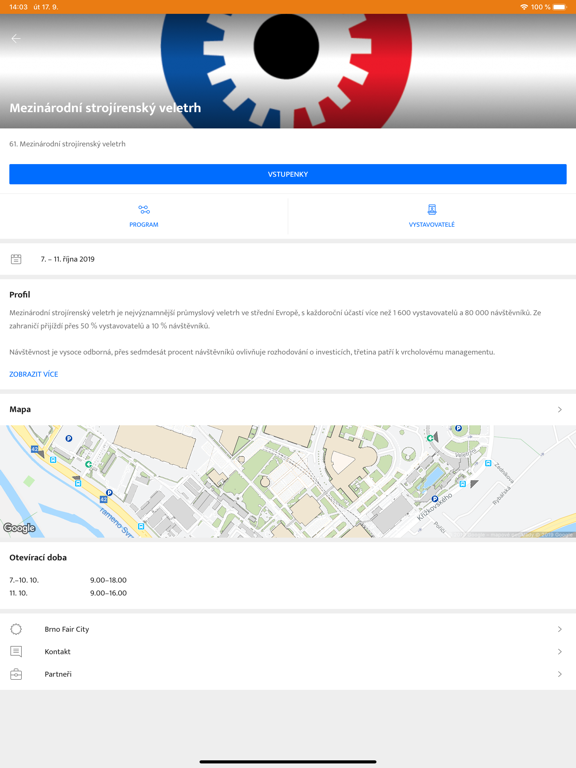Tap the back arrow icon

pyautogui.click(x=16, y=38)
